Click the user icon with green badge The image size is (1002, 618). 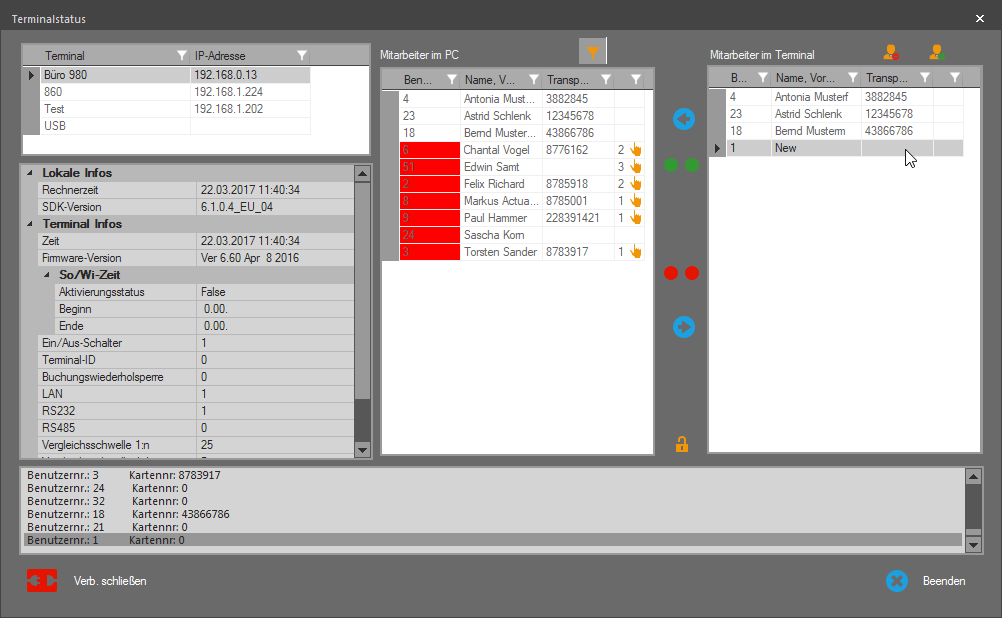click(936, 53)
